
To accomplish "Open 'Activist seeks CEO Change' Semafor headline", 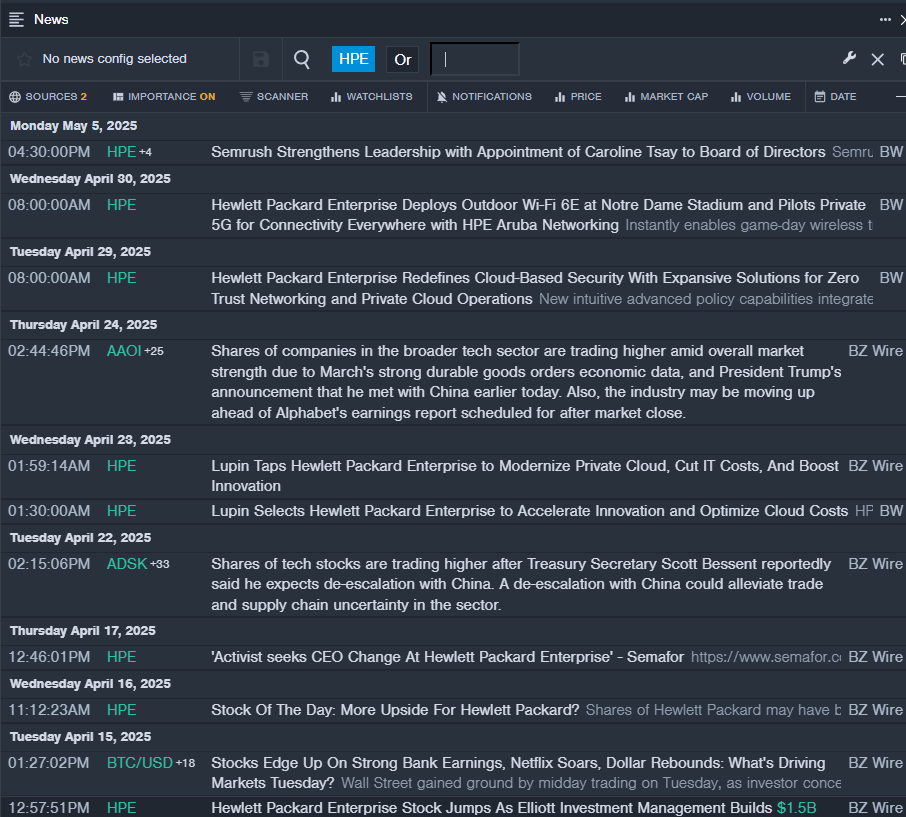I will tap(447, 657).
